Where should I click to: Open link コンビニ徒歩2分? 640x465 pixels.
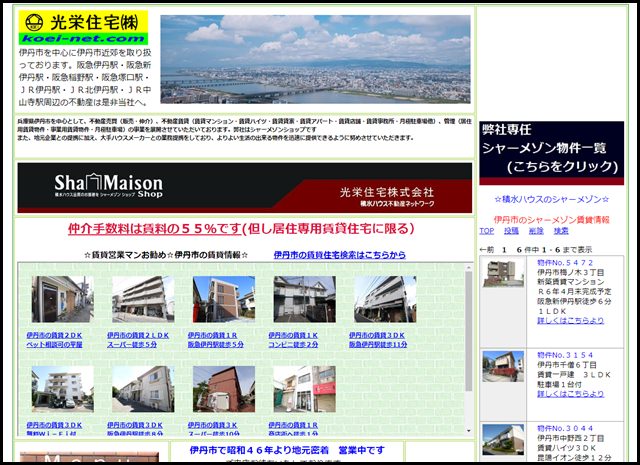293,345
